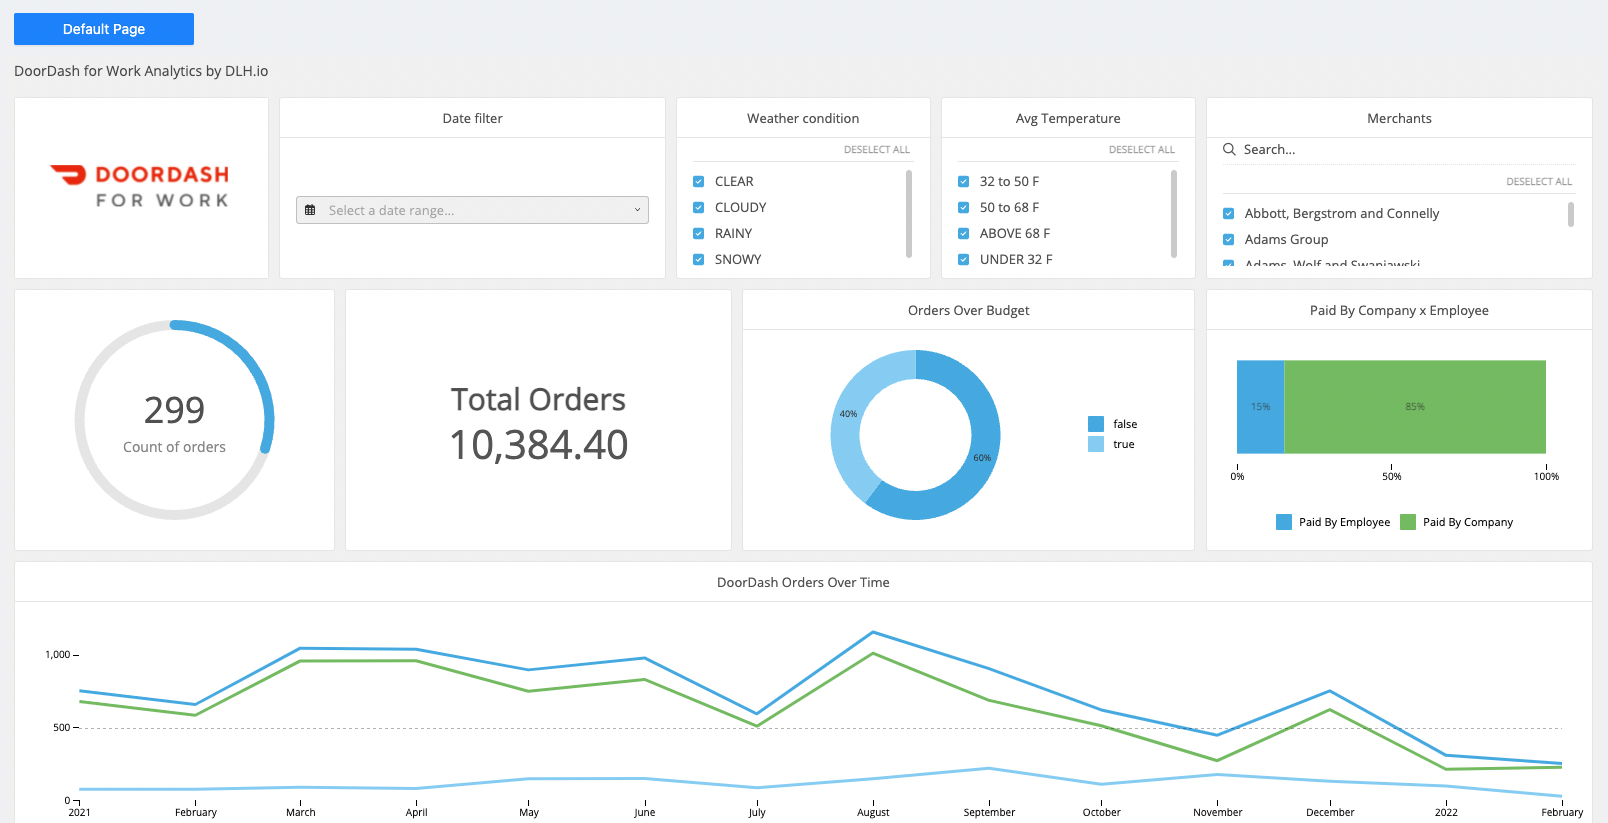Click the 'false' legend color square
1608x823 pixels.
[1096, 424]
